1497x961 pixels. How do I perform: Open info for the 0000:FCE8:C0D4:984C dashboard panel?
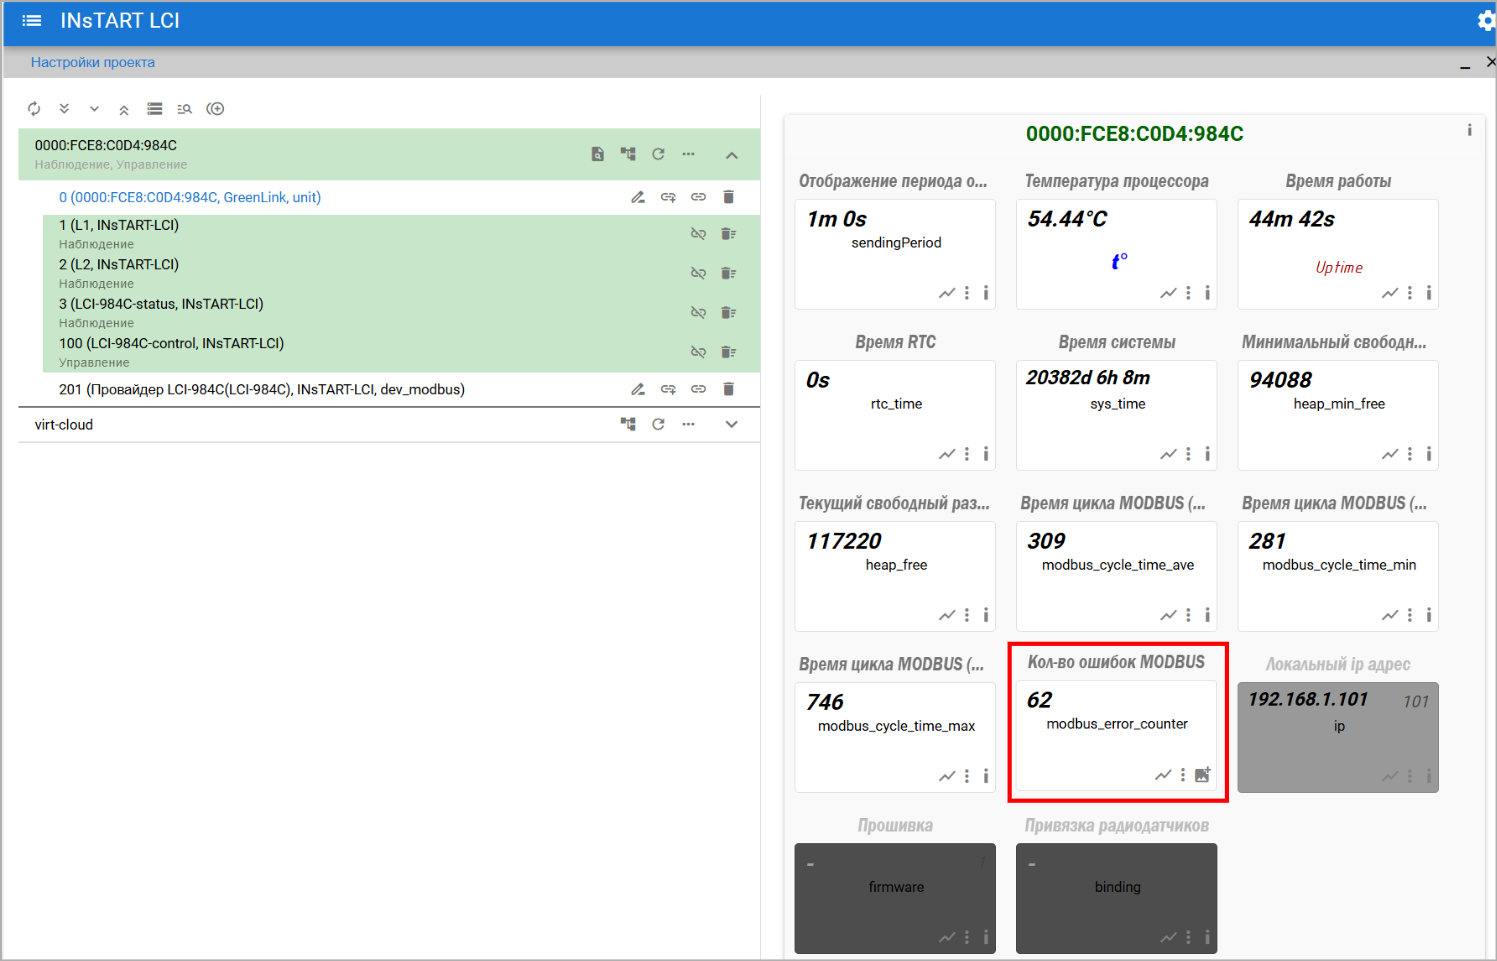coord(1469,130)
